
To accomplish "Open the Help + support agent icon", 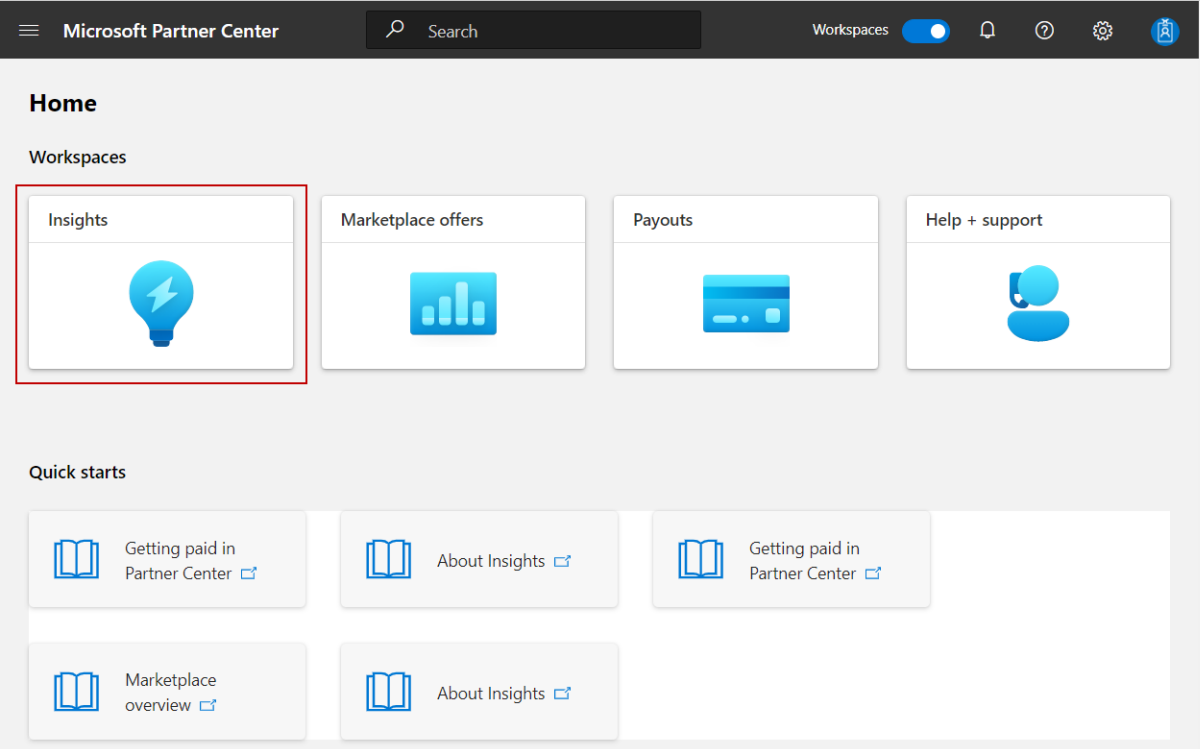I will point(1037,302).
